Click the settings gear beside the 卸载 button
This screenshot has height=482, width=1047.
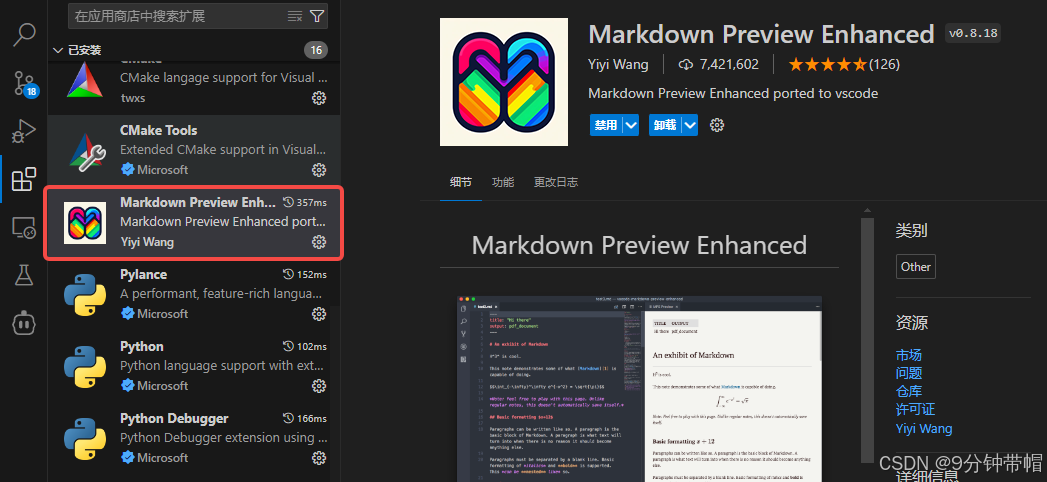click(x=717, y=125)
